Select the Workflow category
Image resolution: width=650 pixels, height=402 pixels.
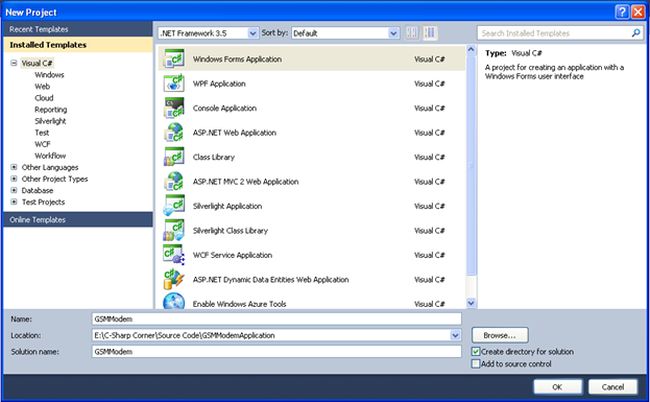click(50, 156)
